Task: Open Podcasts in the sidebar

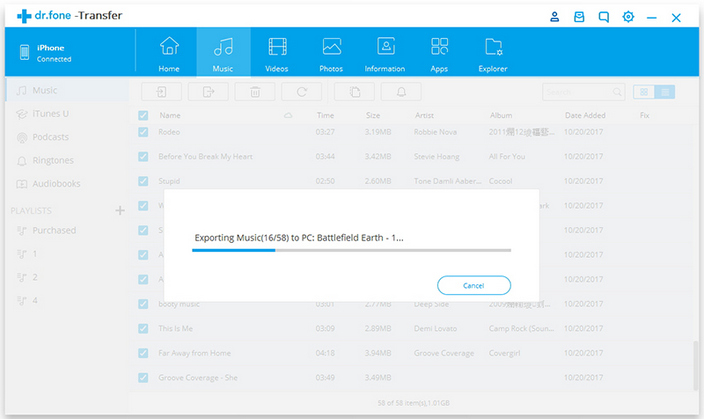Action: coord(50,137)
